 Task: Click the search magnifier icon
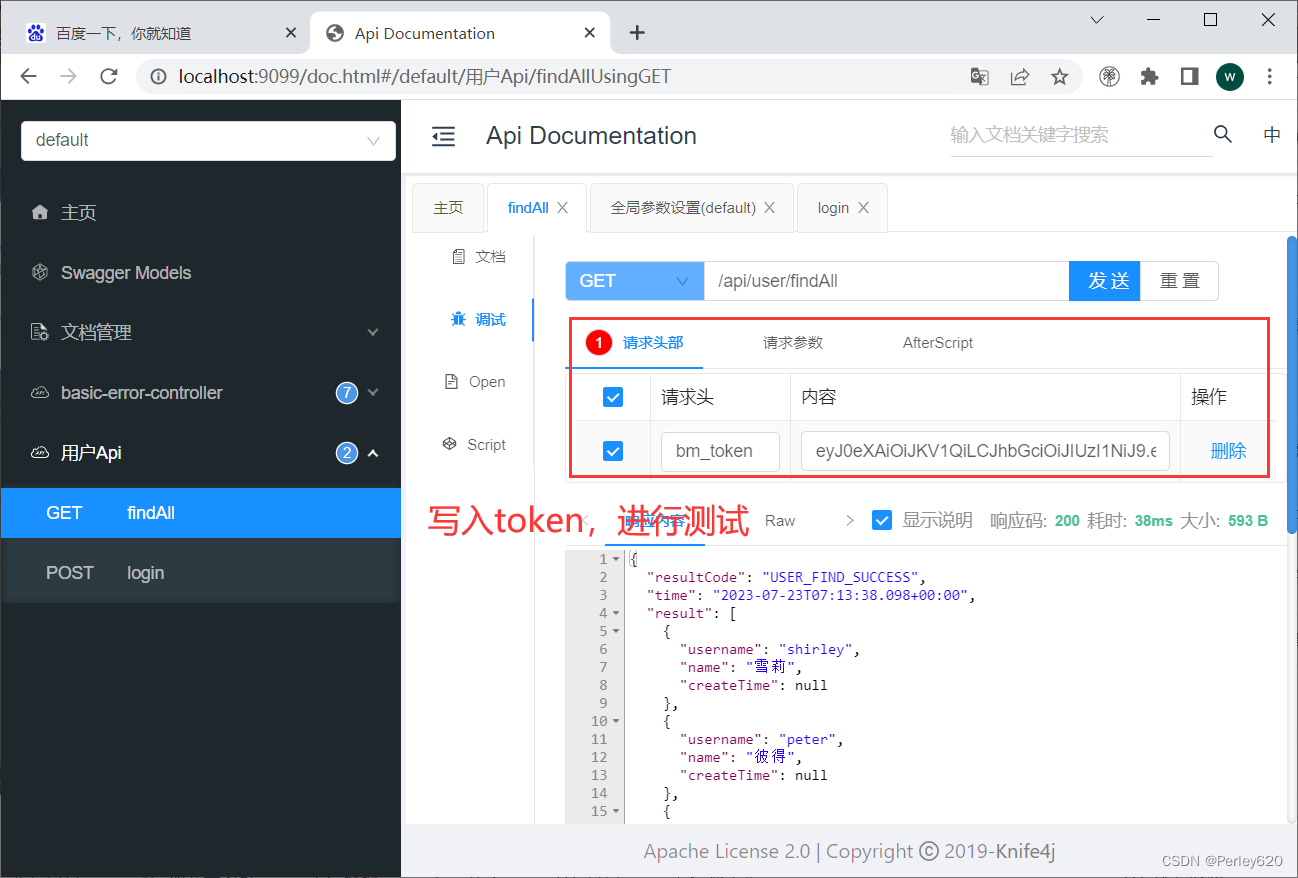tap(1223, 134)
